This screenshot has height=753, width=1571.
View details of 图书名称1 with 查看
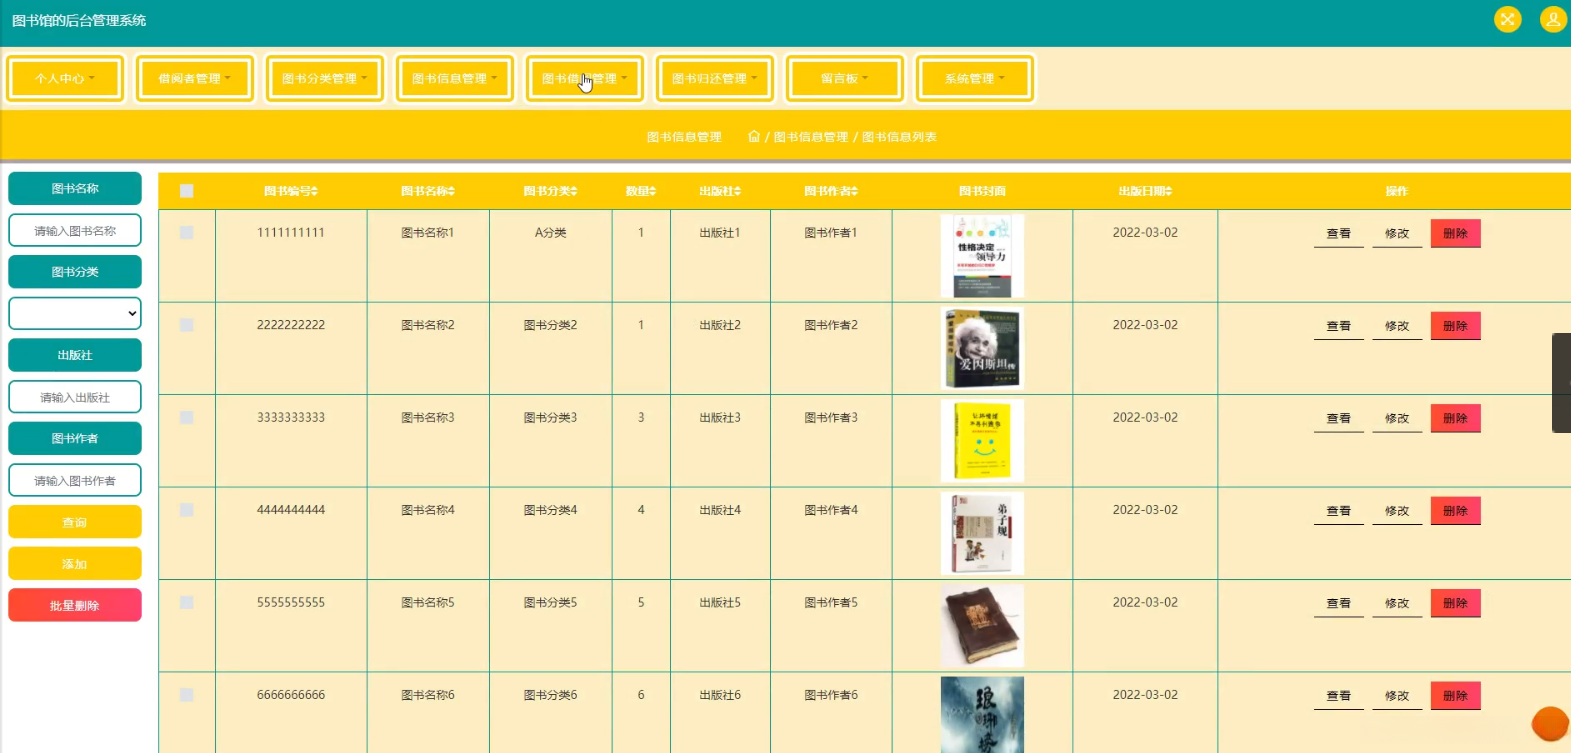tap(1339, 234)
